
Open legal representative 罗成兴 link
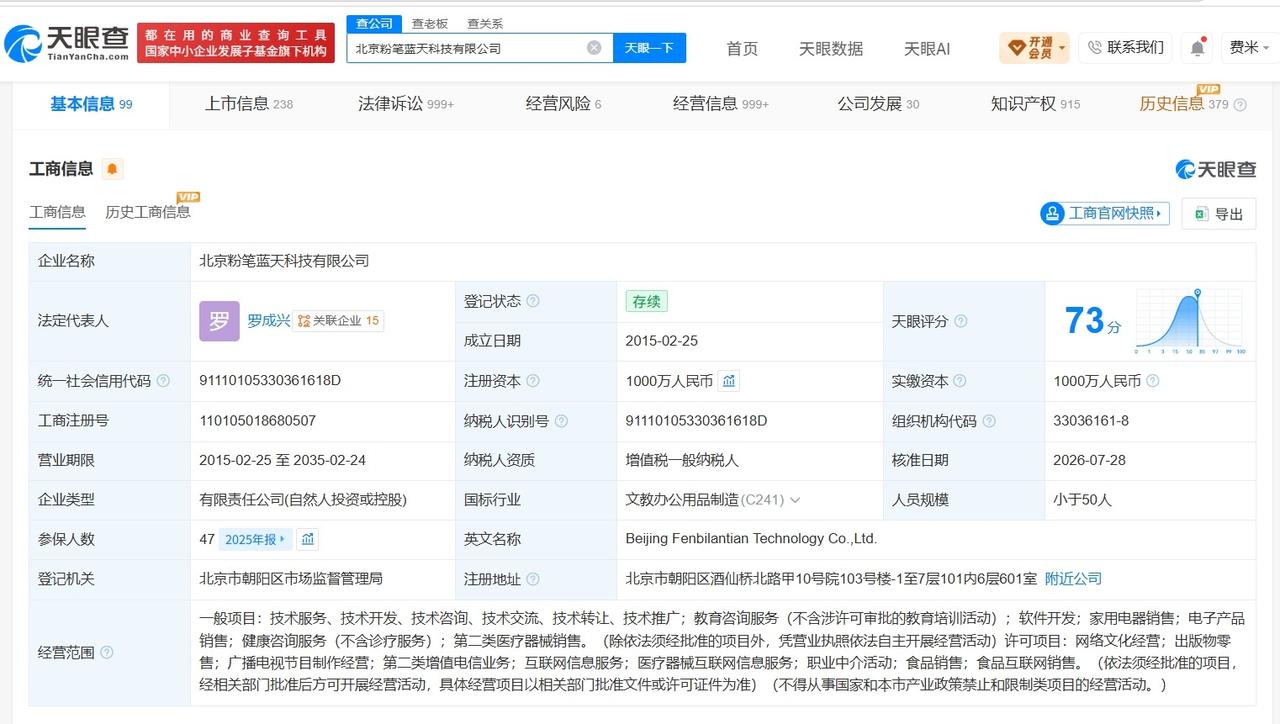[269, 321]
